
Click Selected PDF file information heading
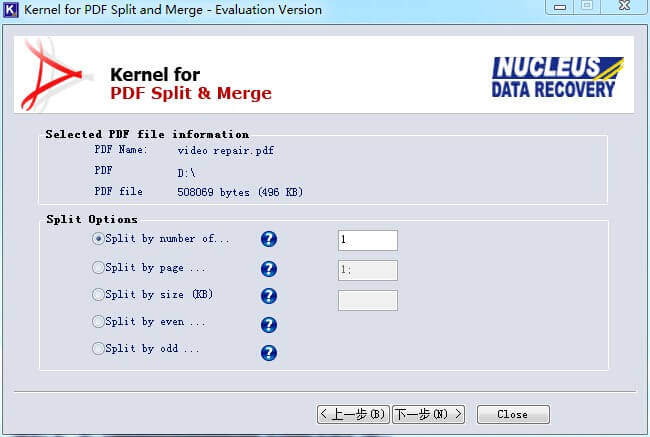147,134
